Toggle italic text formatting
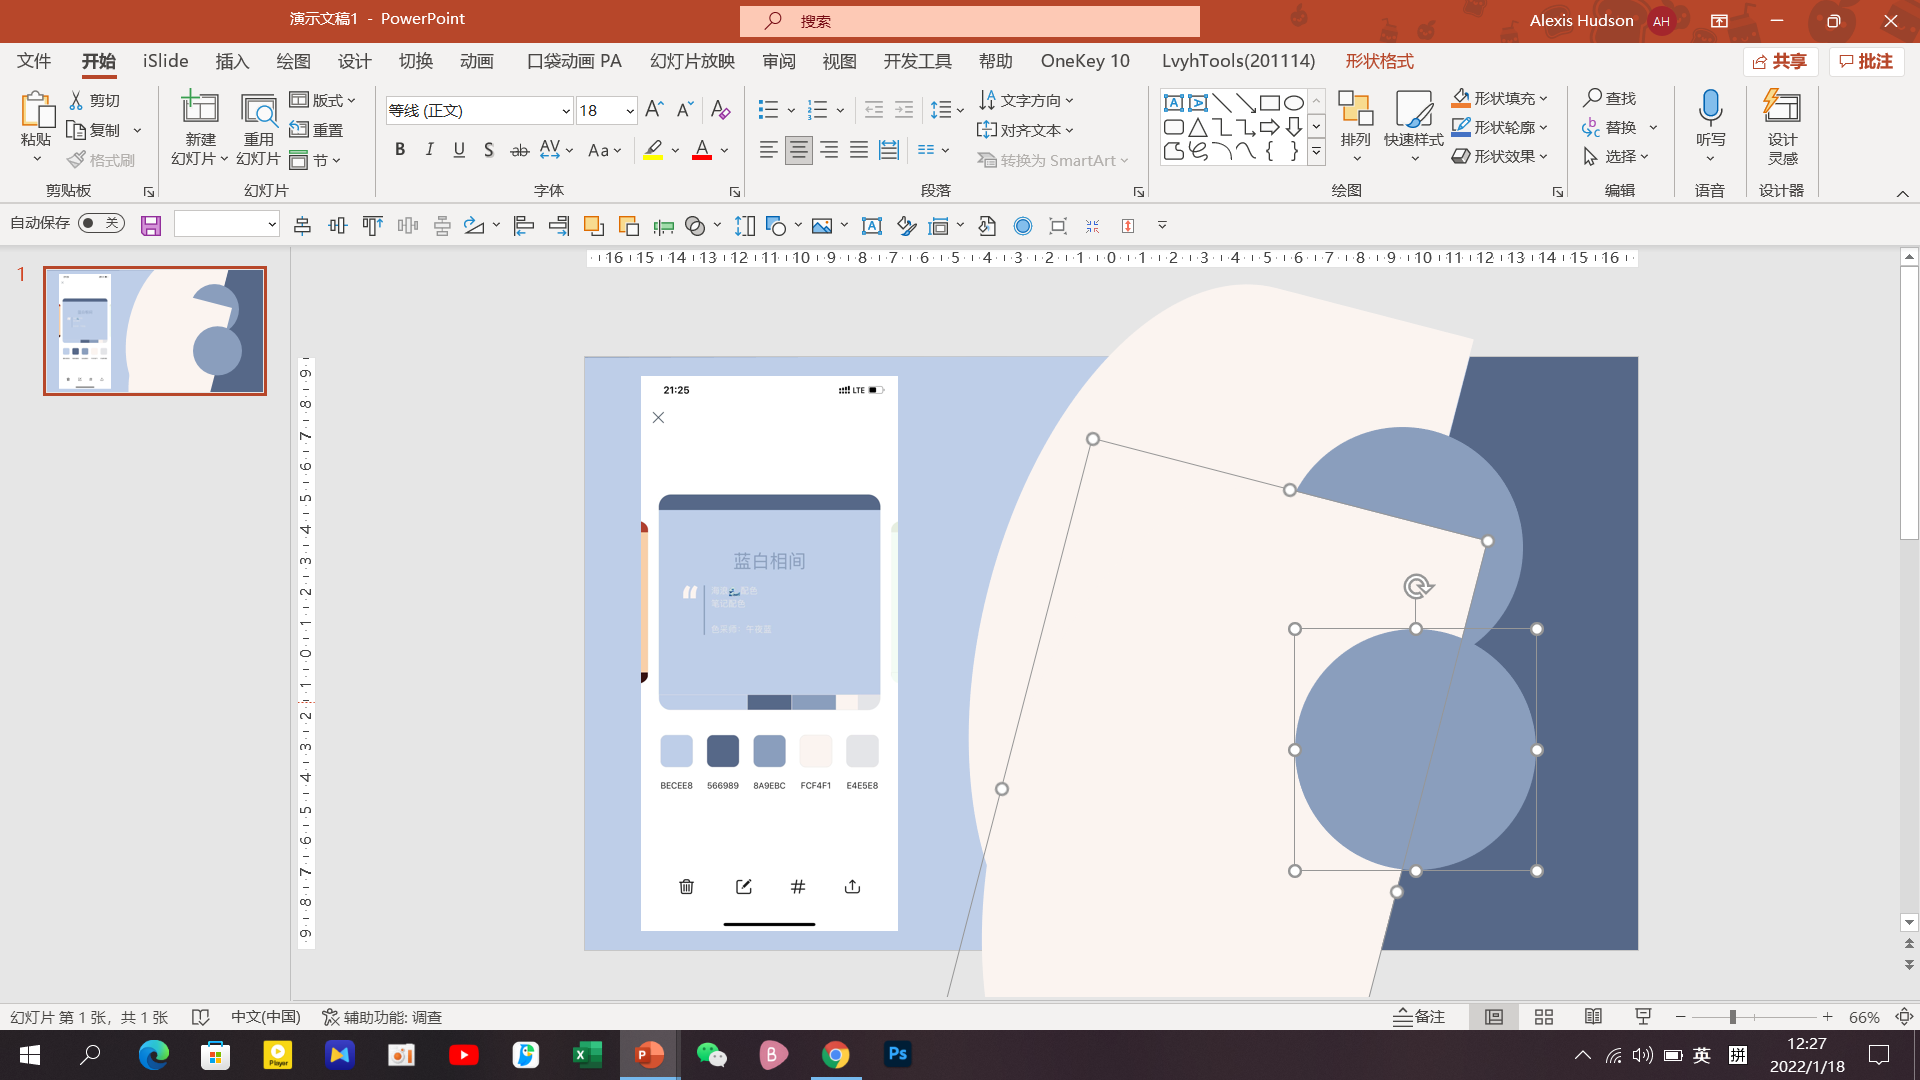 tap(430, 150)
